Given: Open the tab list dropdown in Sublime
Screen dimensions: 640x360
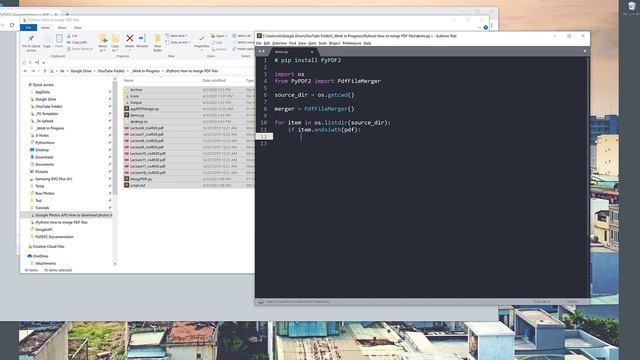Looking at the screenshot, I should [x=585, y=51].
